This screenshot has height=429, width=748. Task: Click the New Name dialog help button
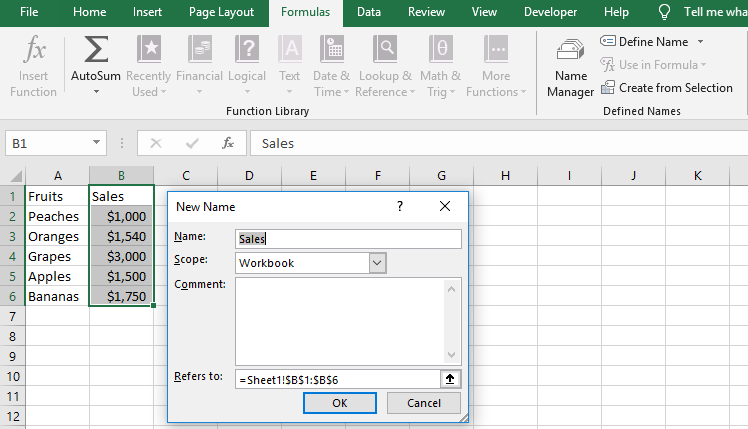[x=400, y=206]
